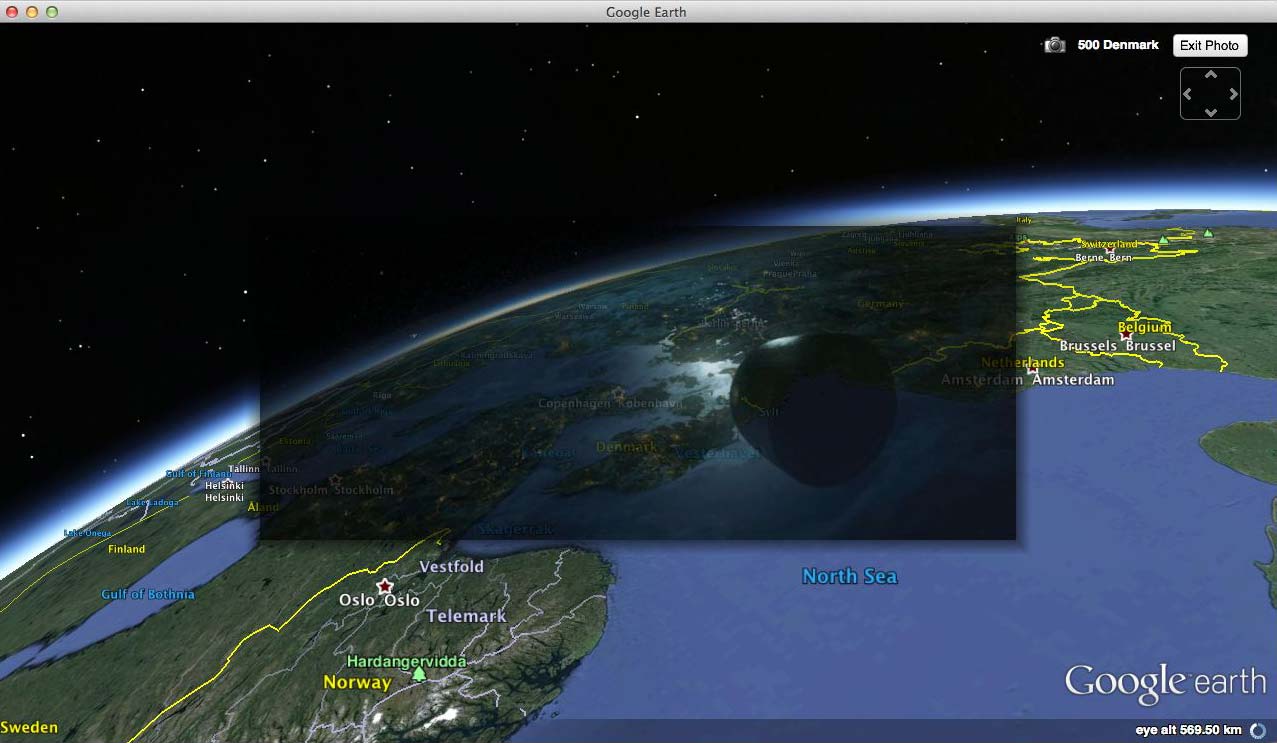Click the Amsterdam capital star marker
This screenshot has width=1277, height=743.
[x=1033, y=371]
